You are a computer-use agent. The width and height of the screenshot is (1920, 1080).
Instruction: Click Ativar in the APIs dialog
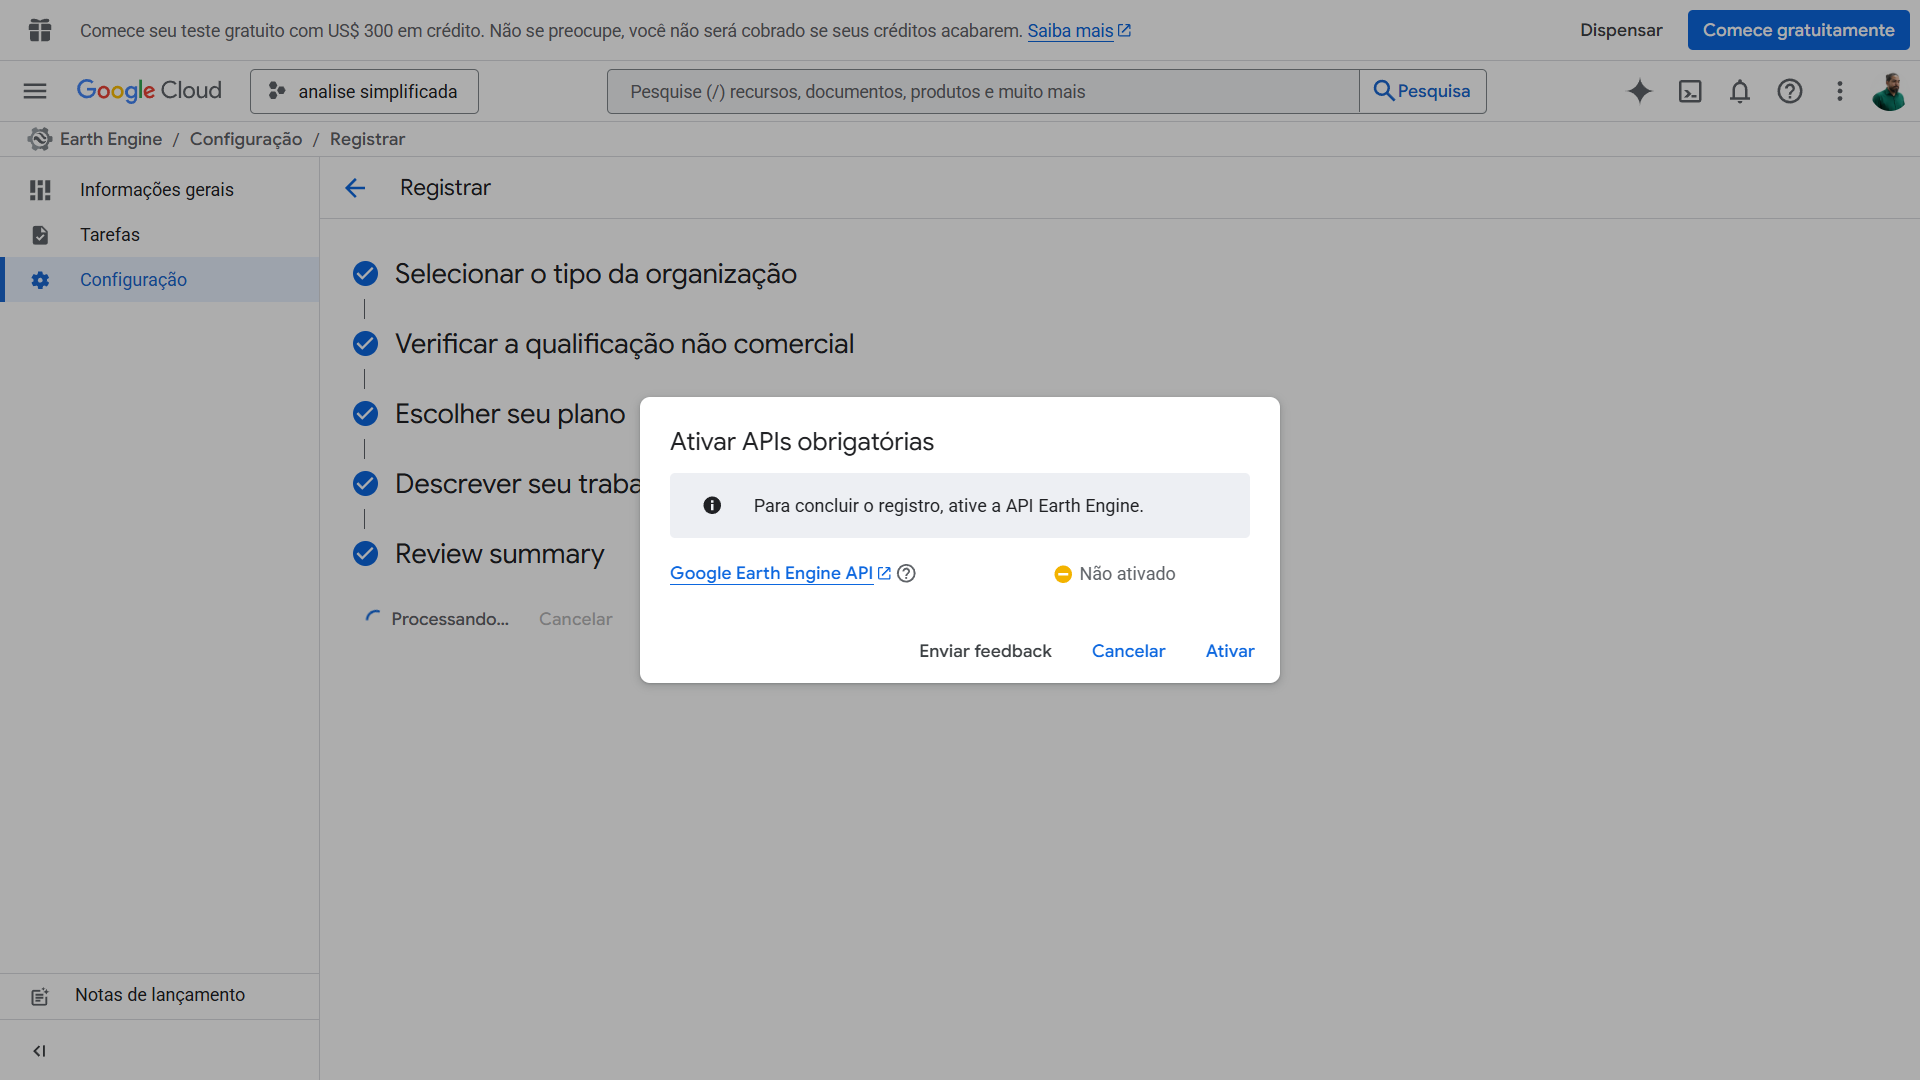point(1229,651)
